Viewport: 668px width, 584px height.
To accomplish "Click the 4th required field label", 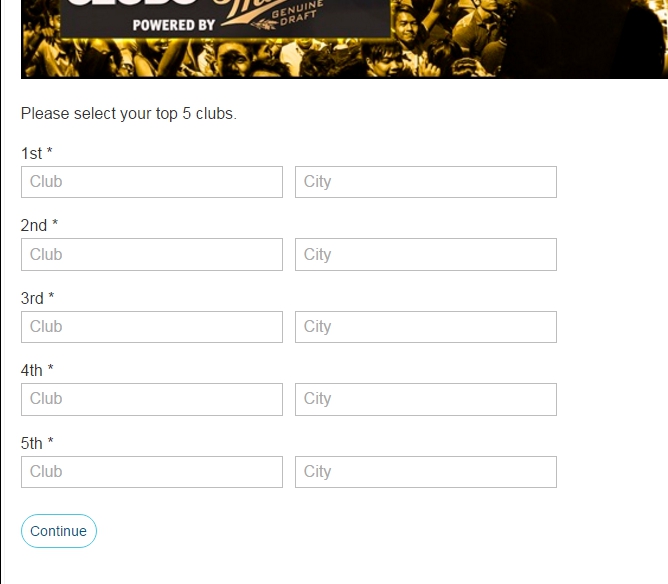I will click(x=37, y=370).
